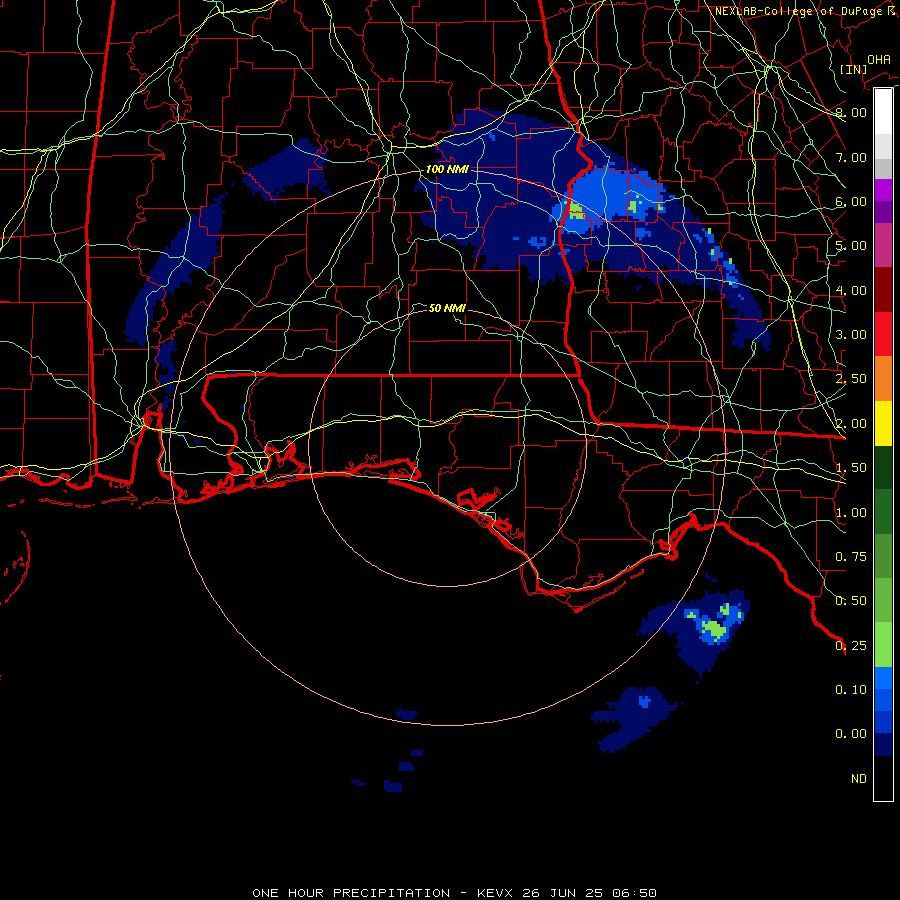Click the 7.00 legend value
Image resolution: width=900 pixels, height=900 pixels.
[x=851, y=157]
